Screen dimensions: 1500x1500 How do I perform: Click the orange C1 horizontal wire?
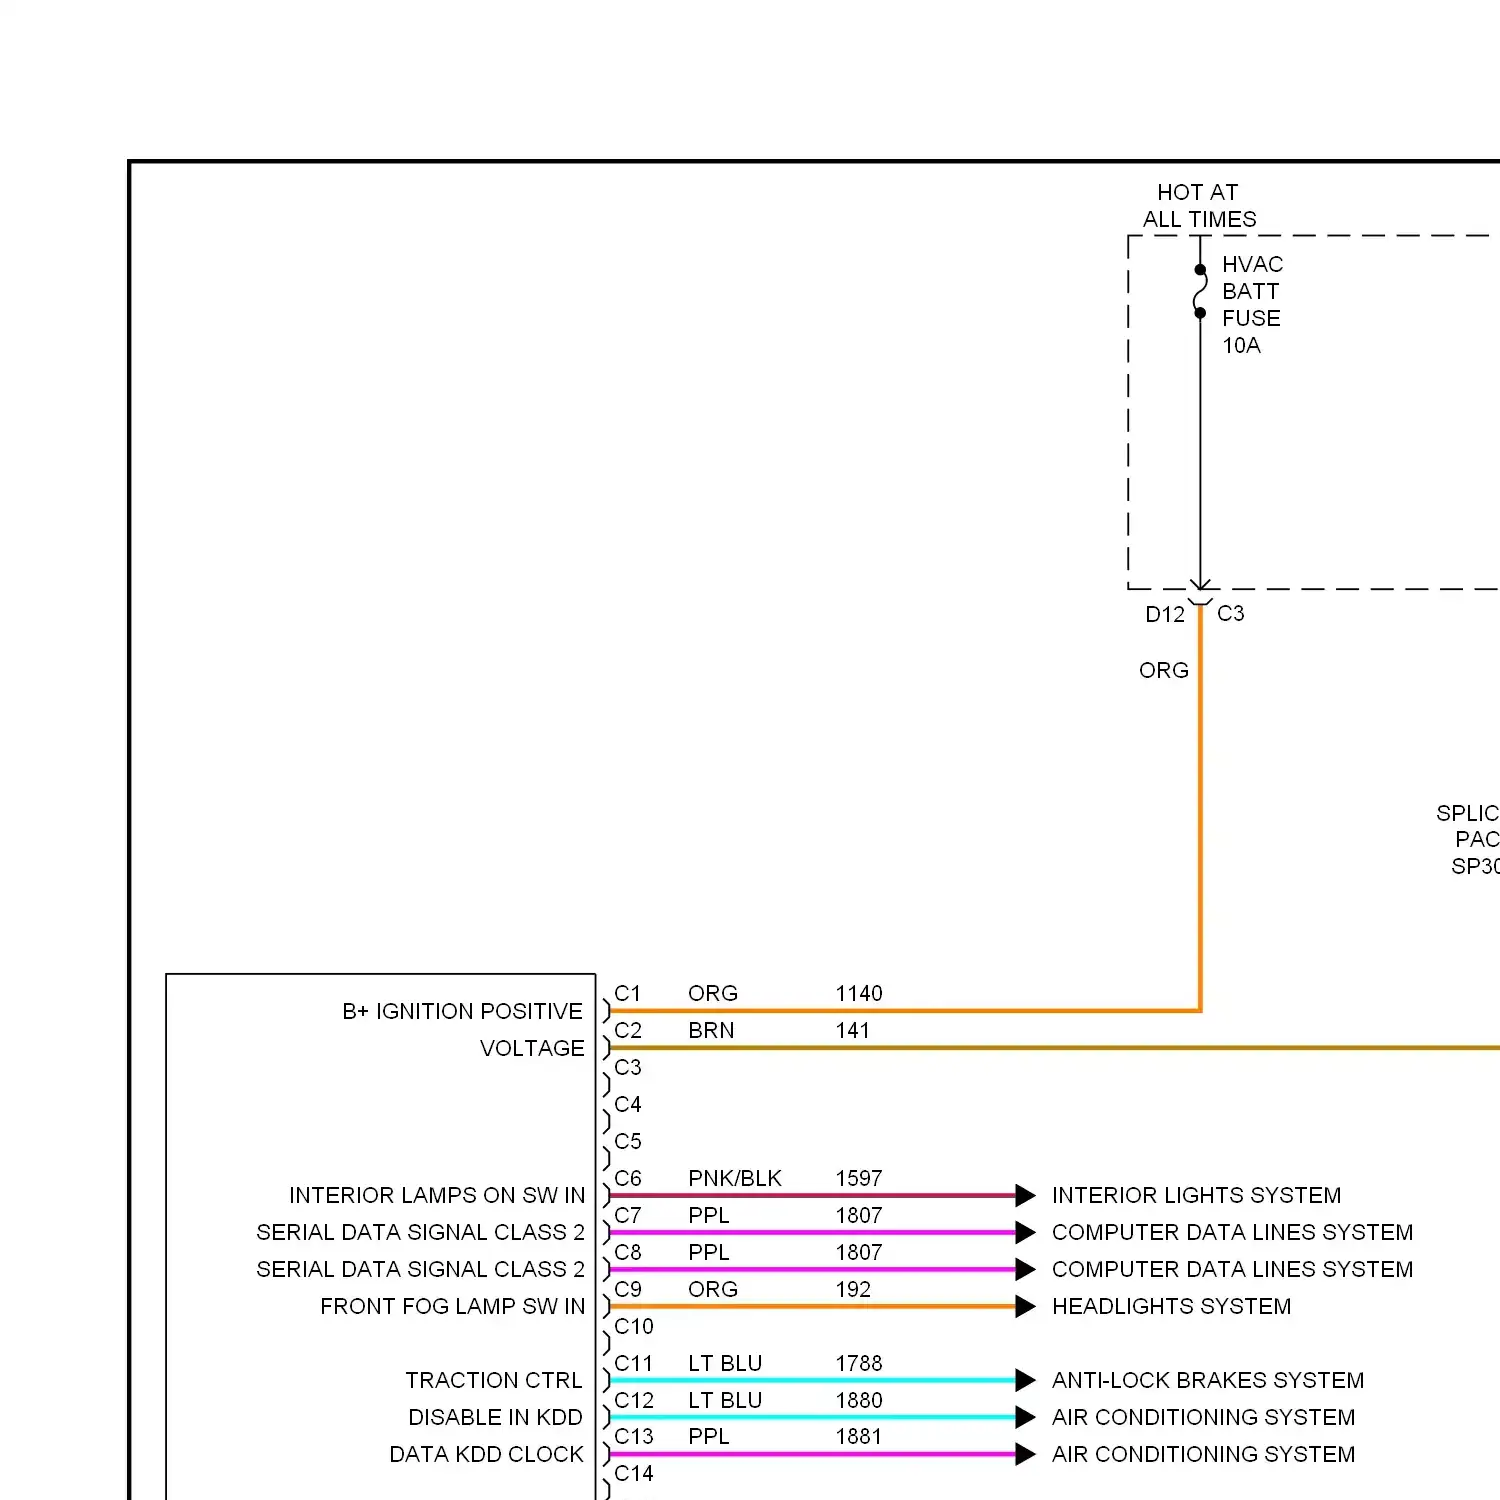tap(905, 1011)
